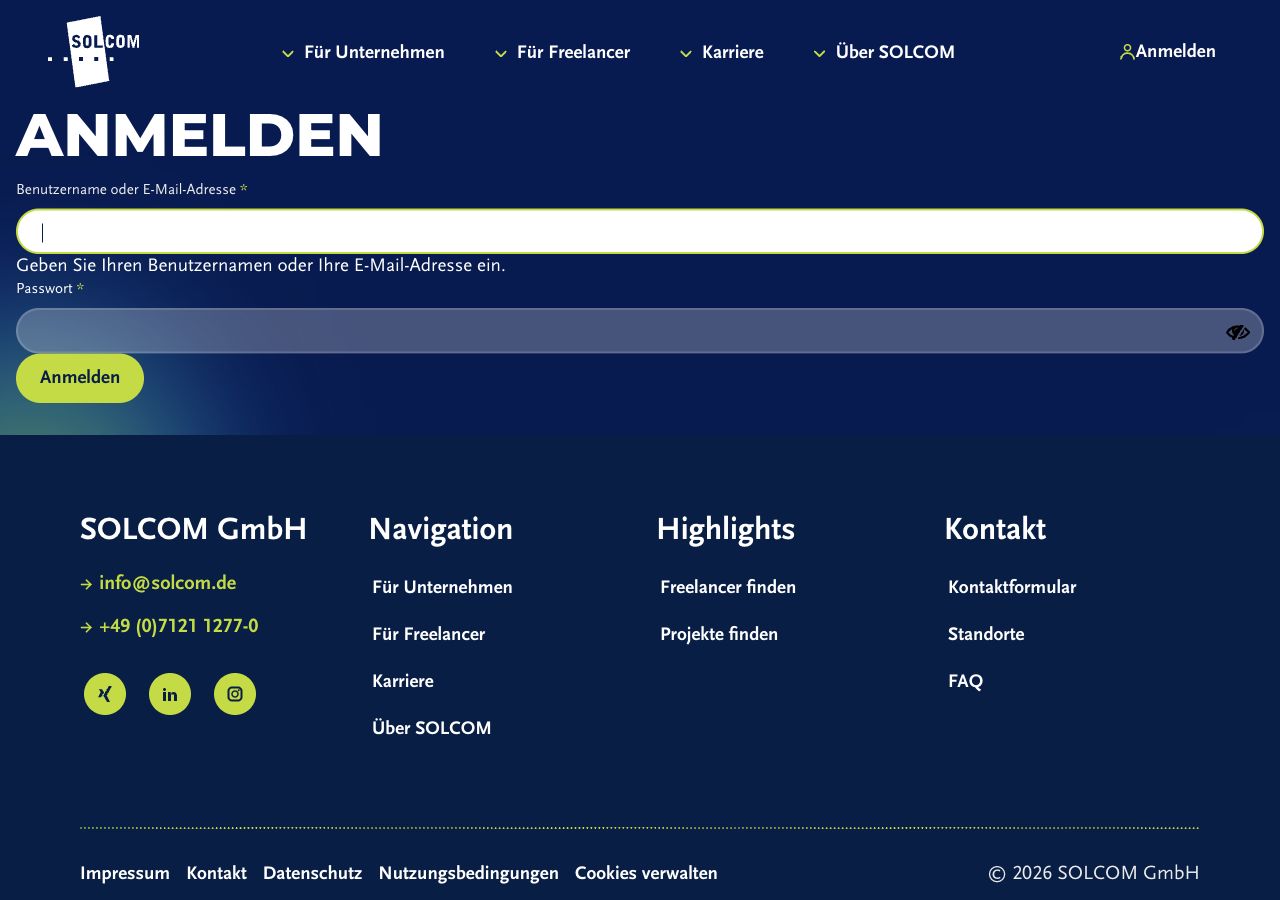Screen dimensions: 1280x900
Task: Expand the Karriere menu chevron
Action: point(686,53)
